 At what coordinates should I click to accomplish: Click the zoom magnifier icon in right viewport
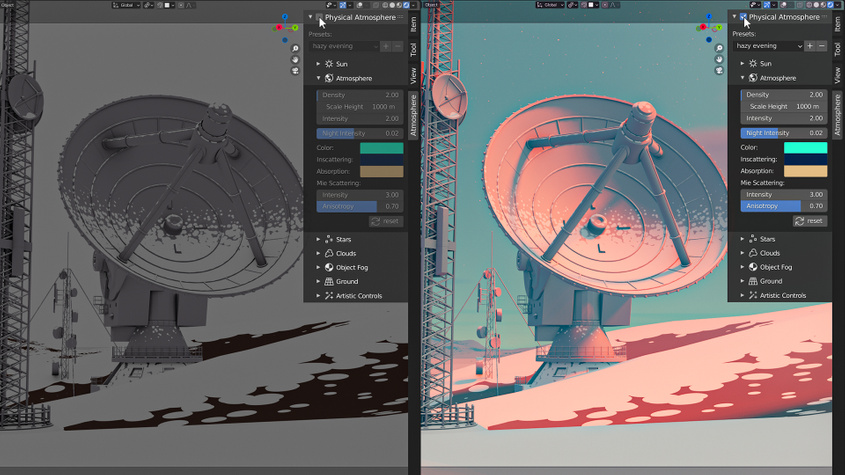(x=719, y=48)
